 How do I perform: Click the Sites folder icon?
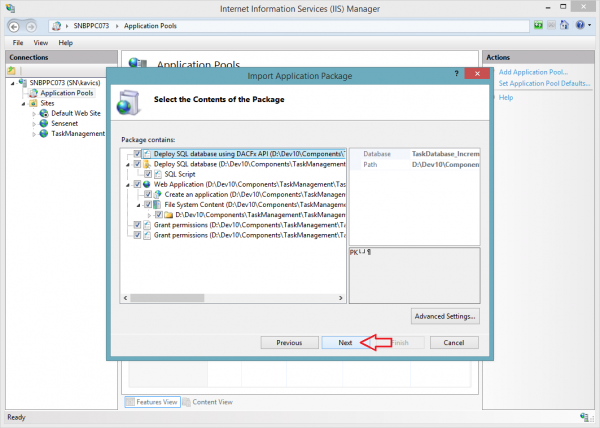[x=34, y=103]
